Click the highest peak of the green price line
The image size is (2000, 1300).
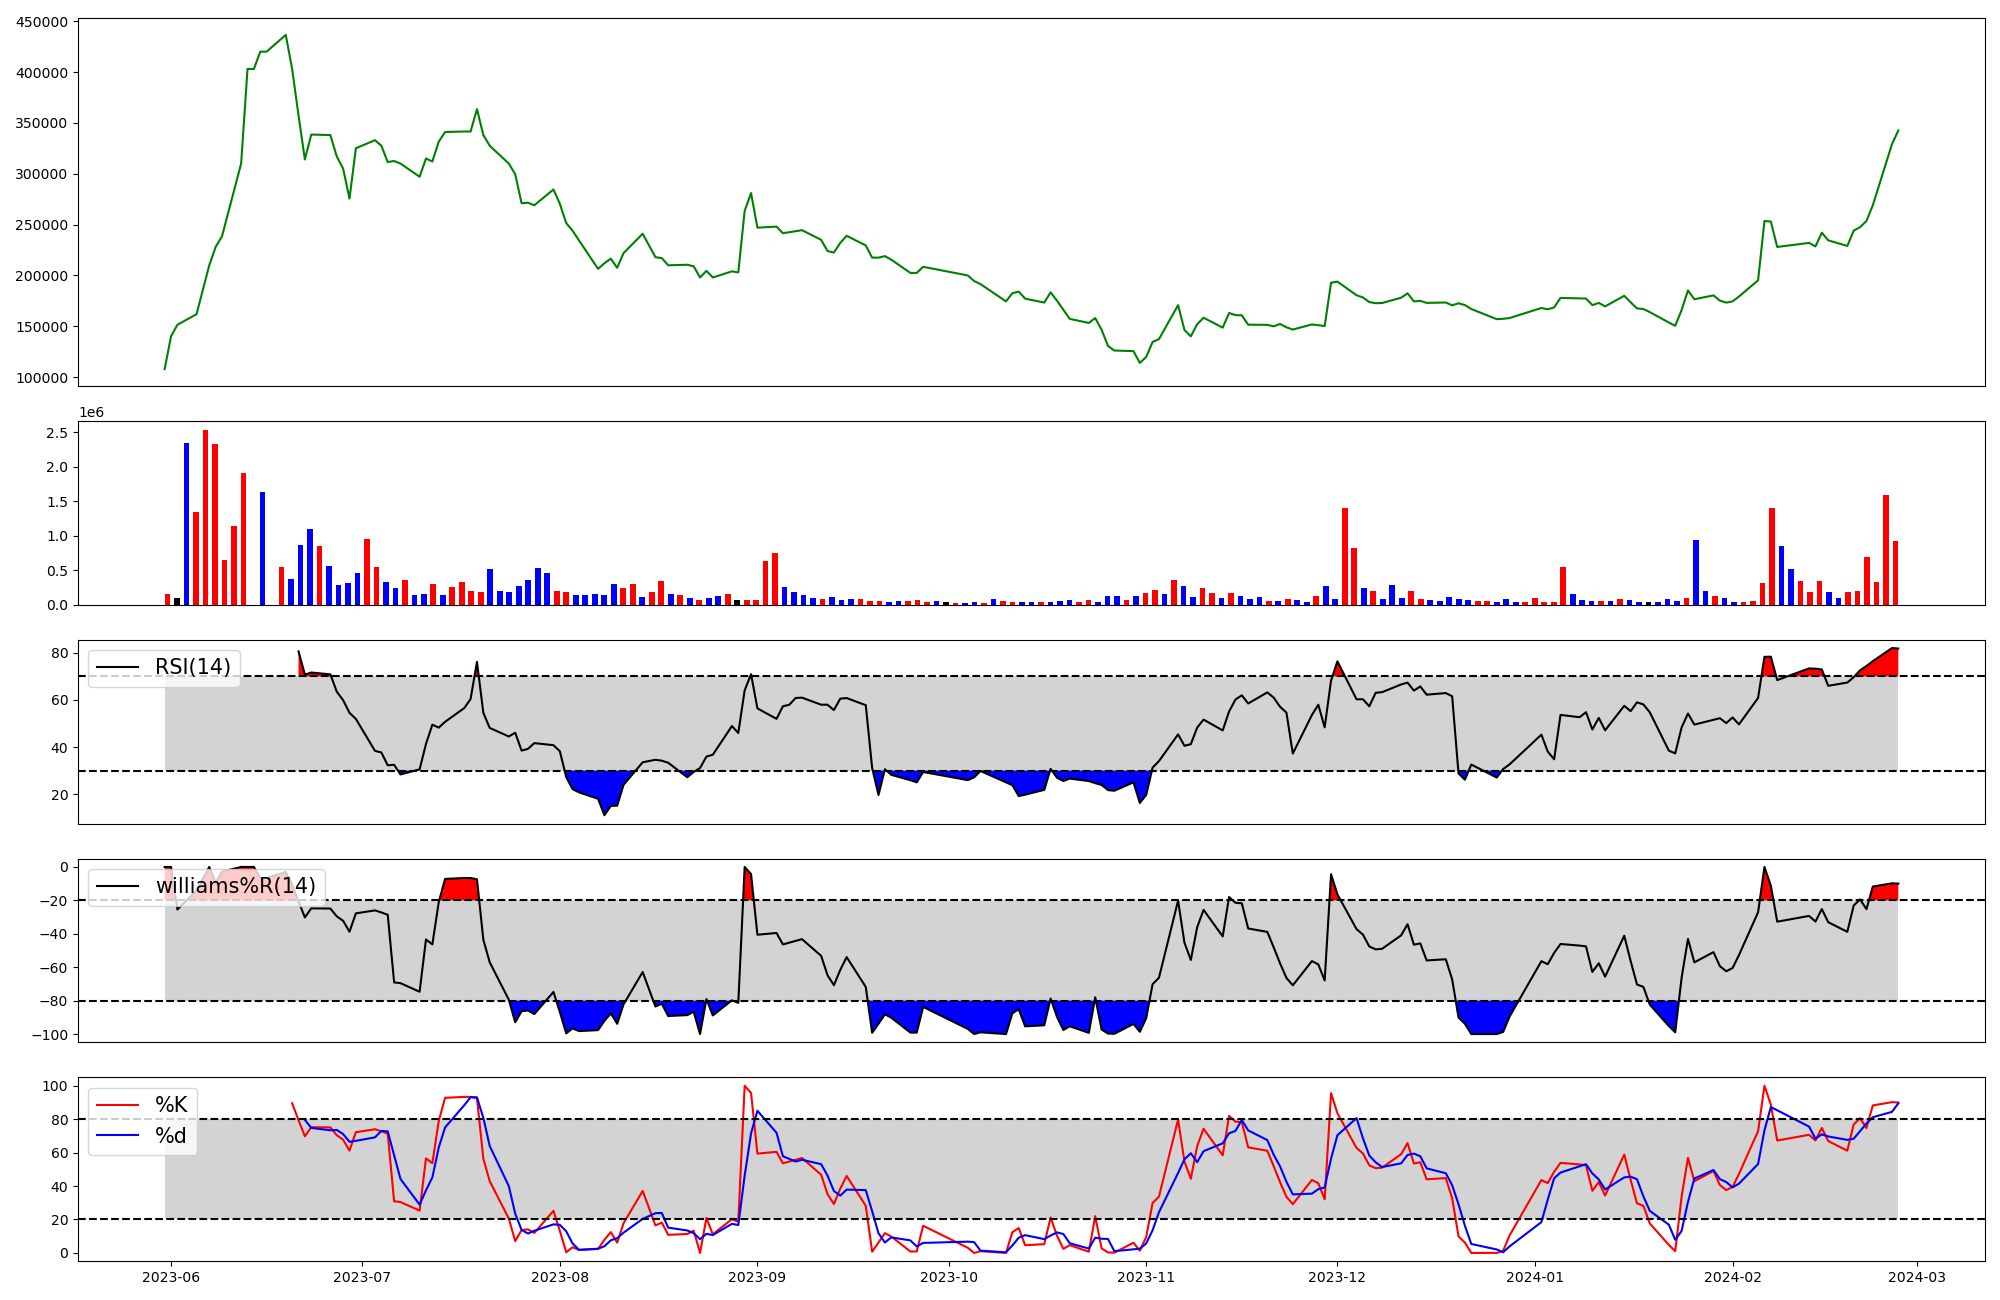click(286, 35)
